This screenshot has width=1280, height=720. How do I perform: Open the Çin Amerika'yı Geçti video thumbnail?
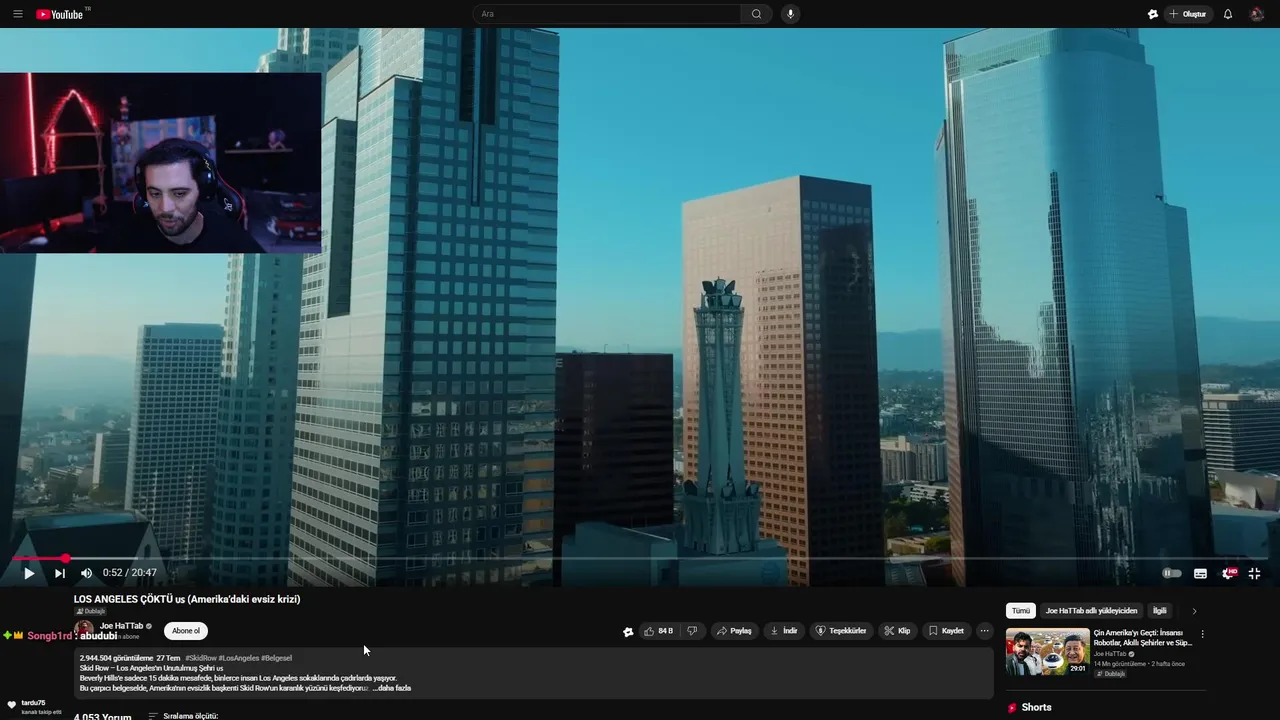point(1047,652)
